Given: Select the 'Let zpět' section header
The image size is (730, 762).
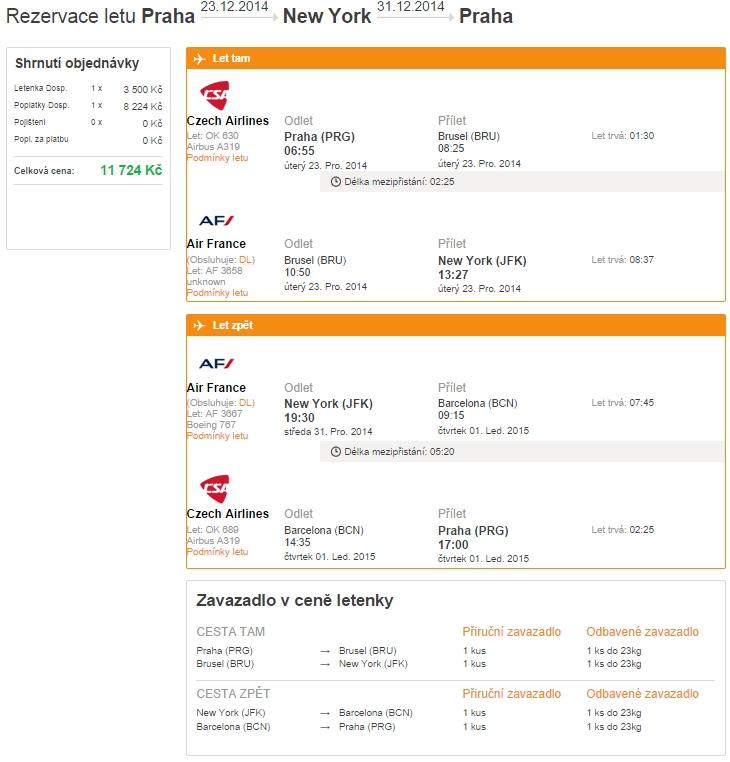Looking at the screenshot, I should point(234,326).
